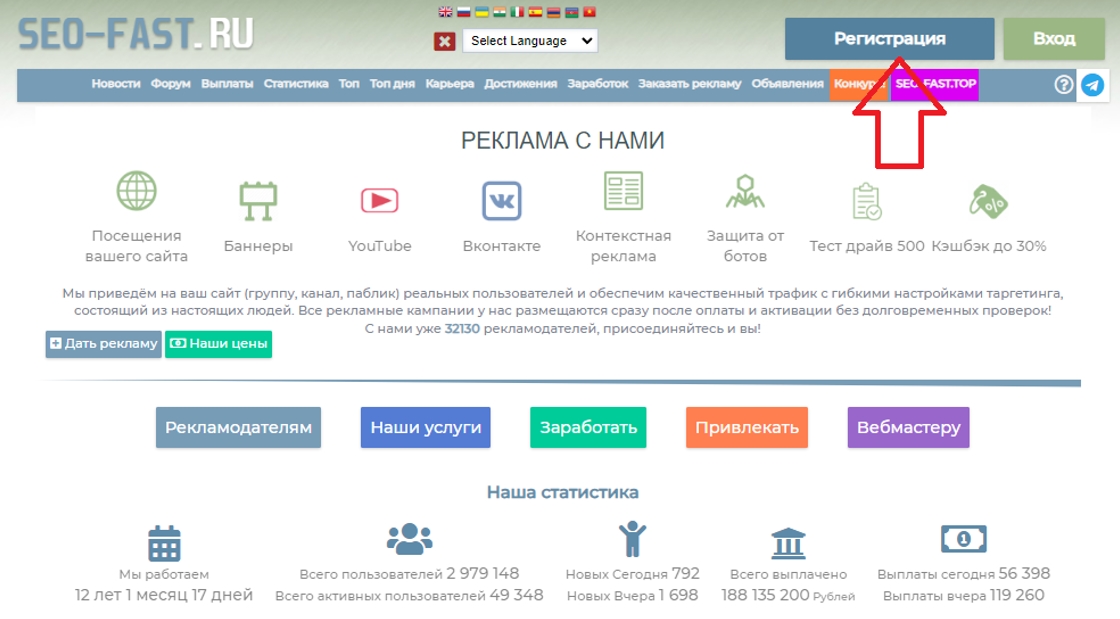Click the Тест драйв 500 clipboard icon
The width and height of the screenshot is (1120, 619).
click(x=866, y=201)
